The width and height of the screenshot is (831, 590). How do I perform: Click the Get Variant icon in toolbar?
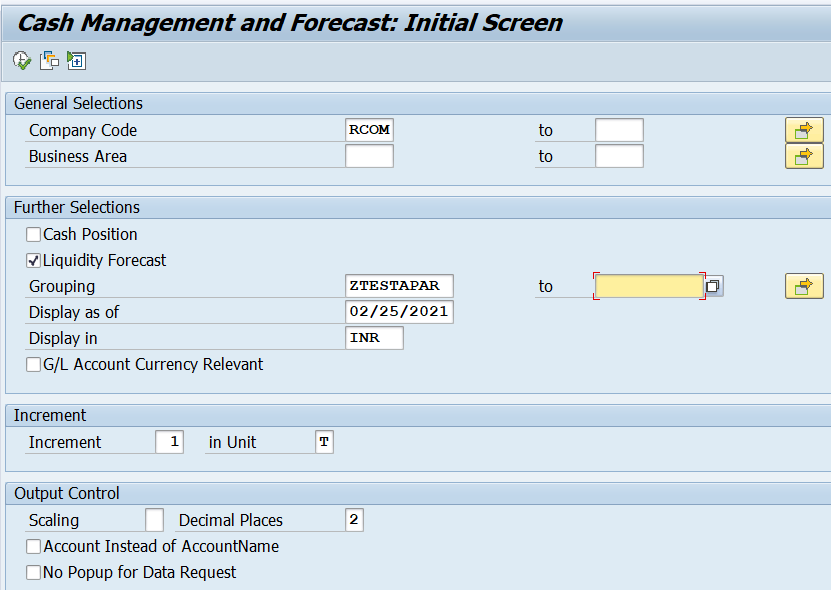(49, 60)
